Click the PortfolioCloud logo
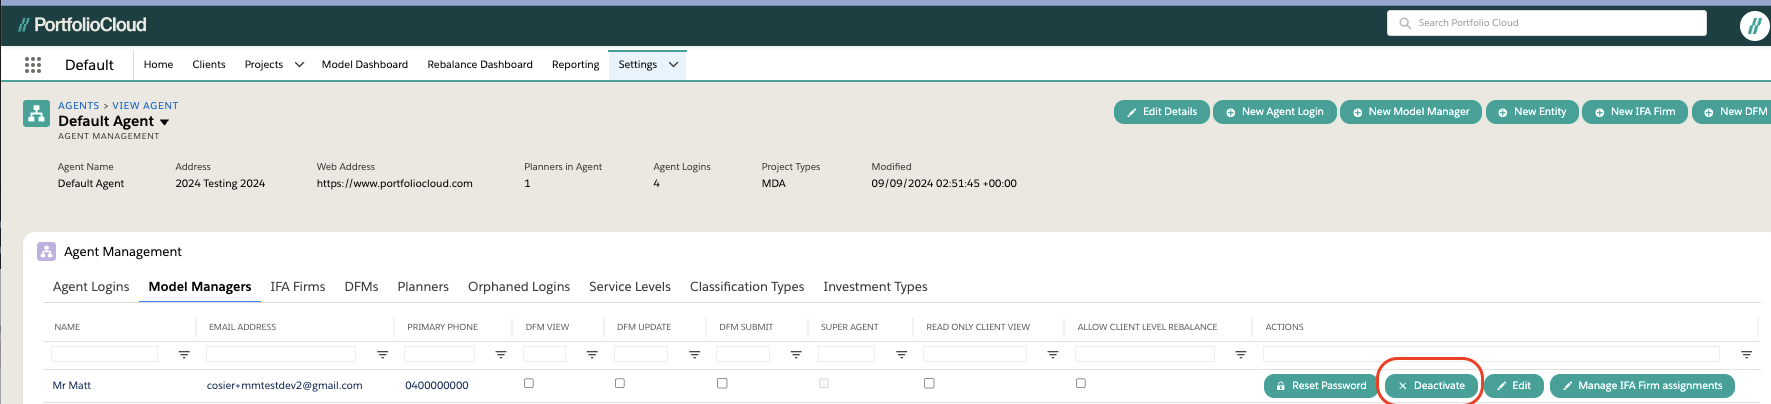 (x=82, y=25)
